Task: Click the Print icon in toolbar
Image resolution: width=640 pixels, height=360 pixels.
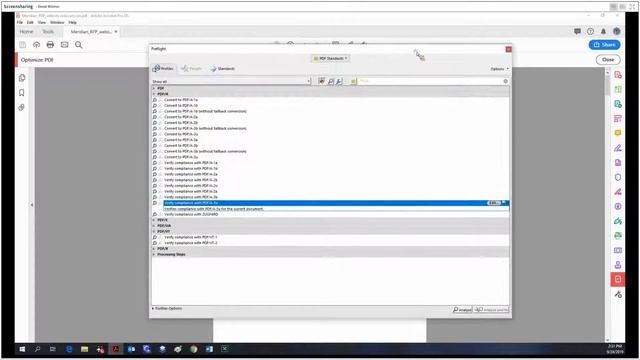Action: click(x=50, y=44)
